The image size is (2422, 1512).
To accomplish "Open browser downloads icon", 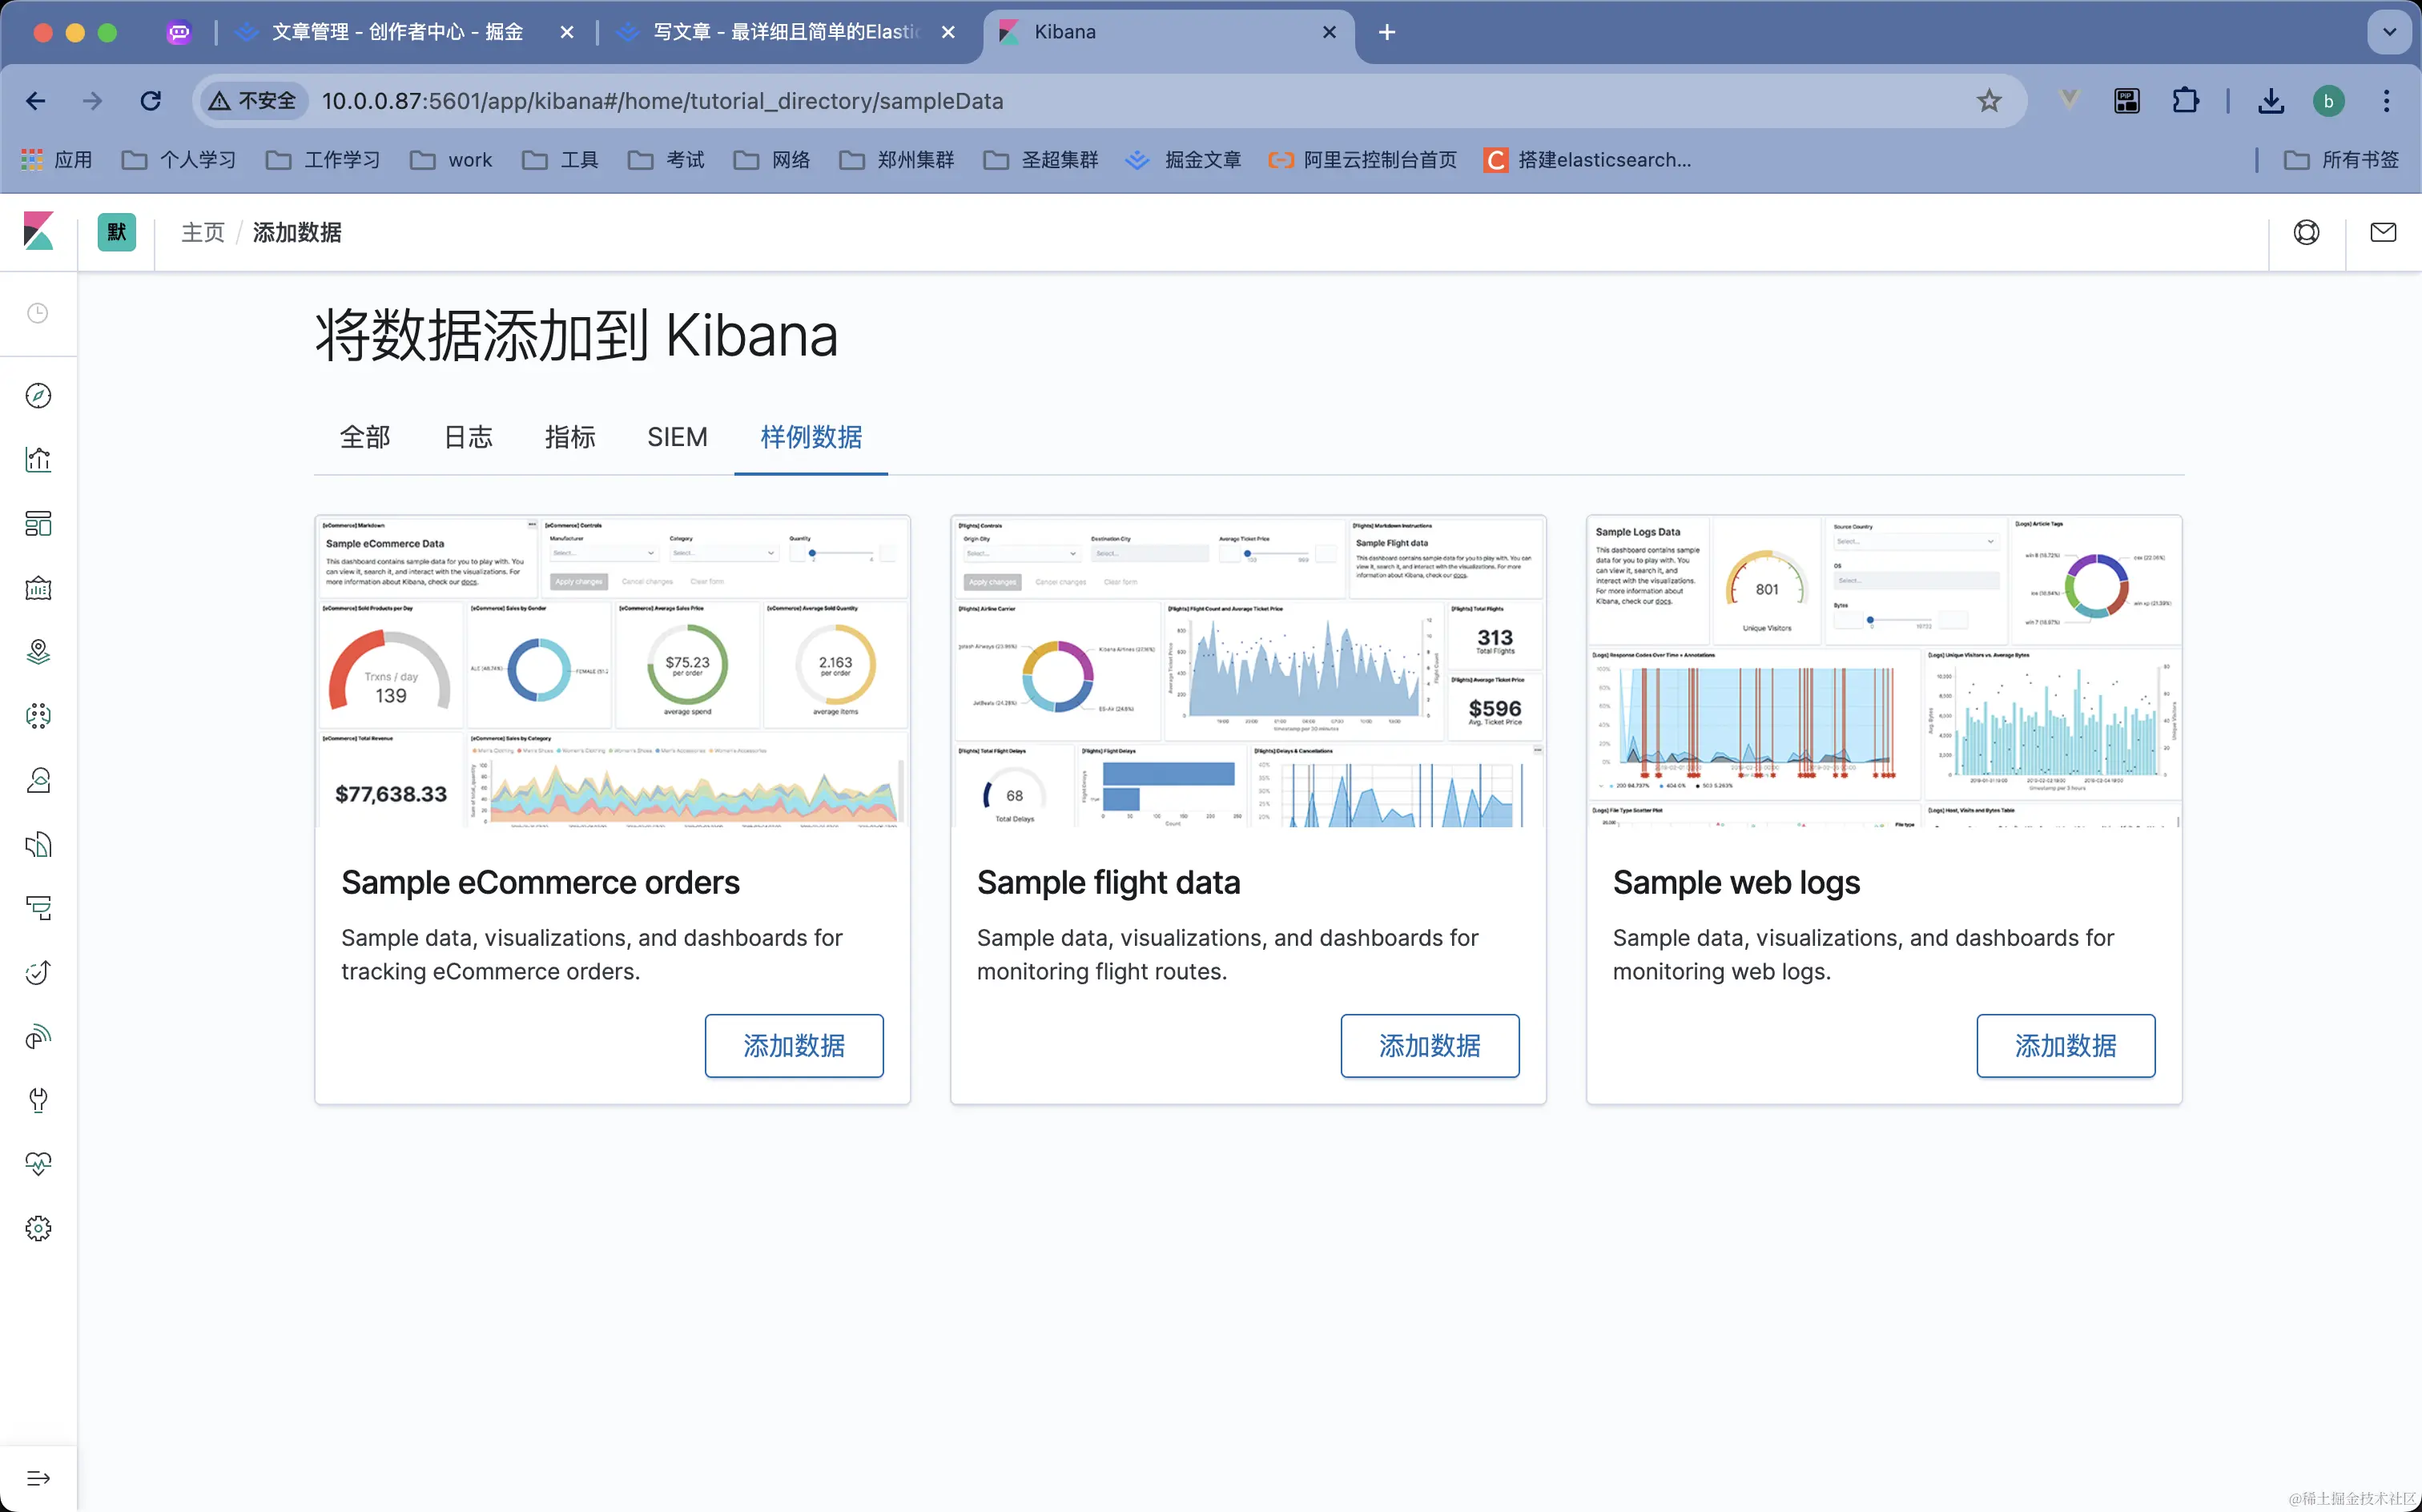I will point(2270,101).
